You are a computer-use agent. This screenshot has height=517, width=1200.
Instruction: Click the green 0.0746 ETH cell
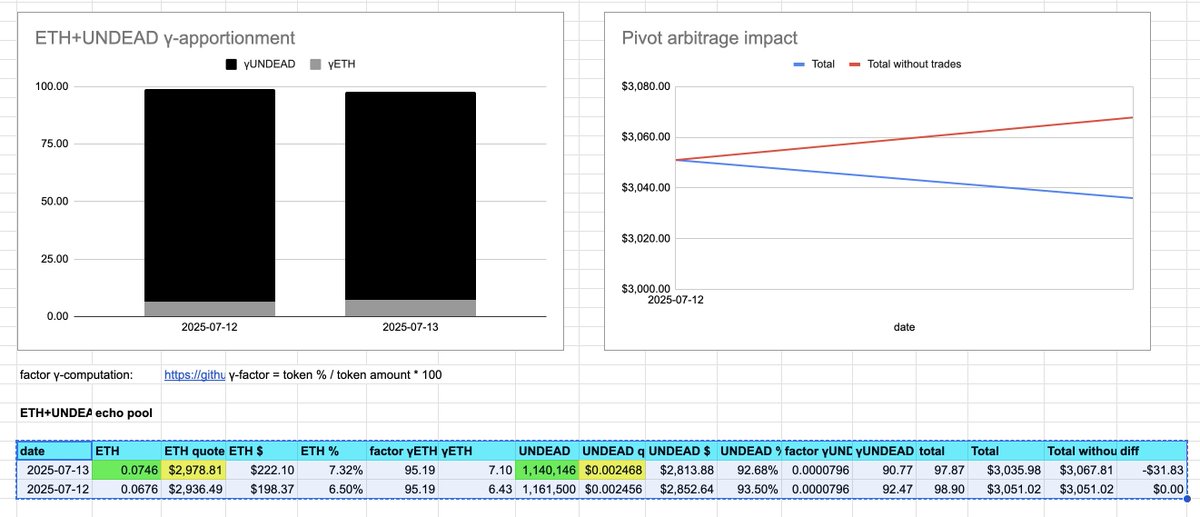tap(127, 471)
